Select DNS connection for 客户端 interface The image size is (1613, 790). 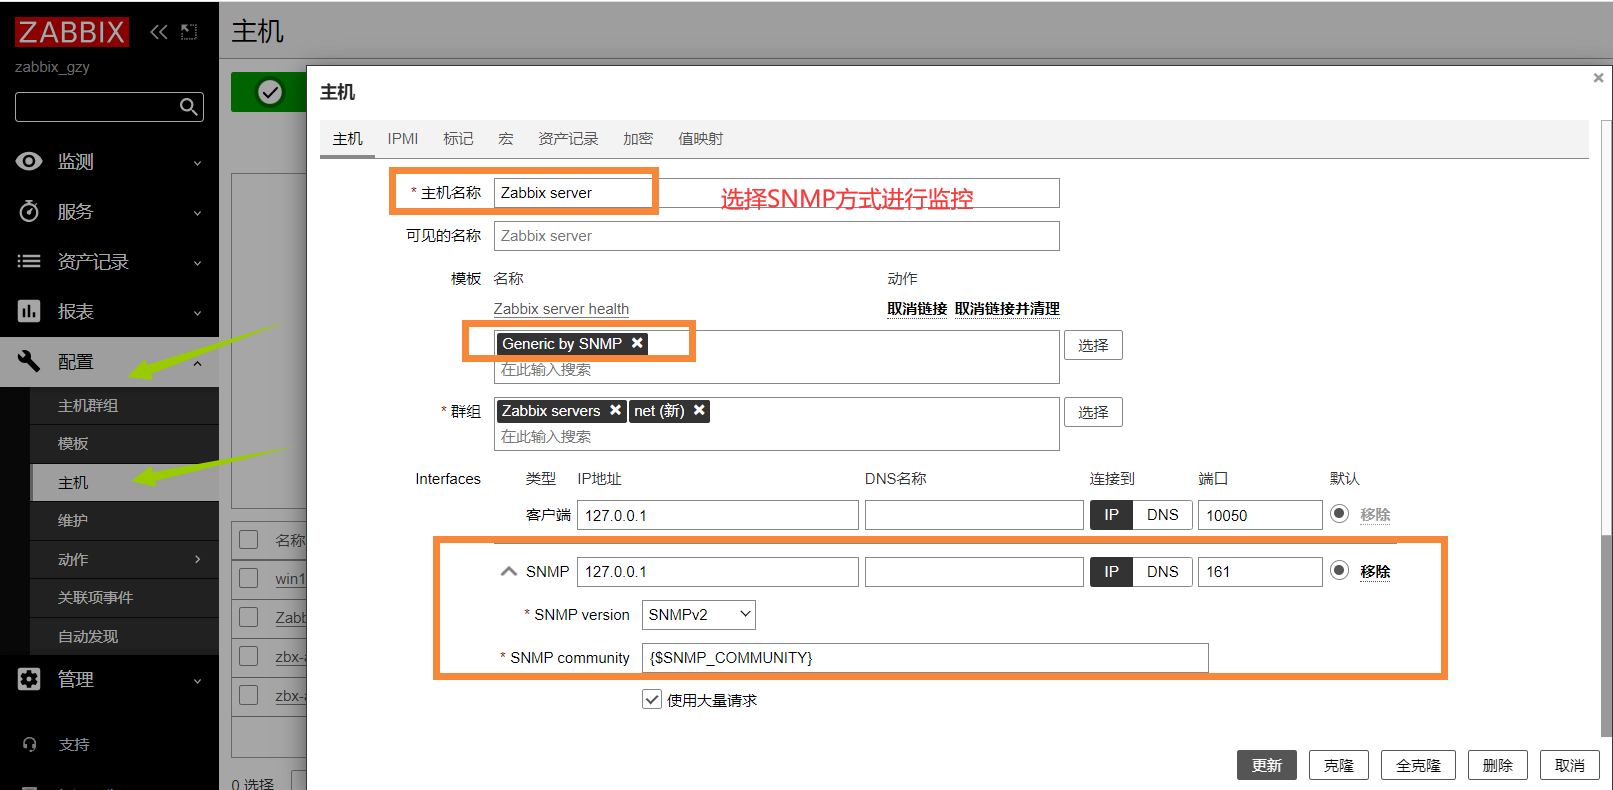pyautogui.click(x=1162, y=515)
